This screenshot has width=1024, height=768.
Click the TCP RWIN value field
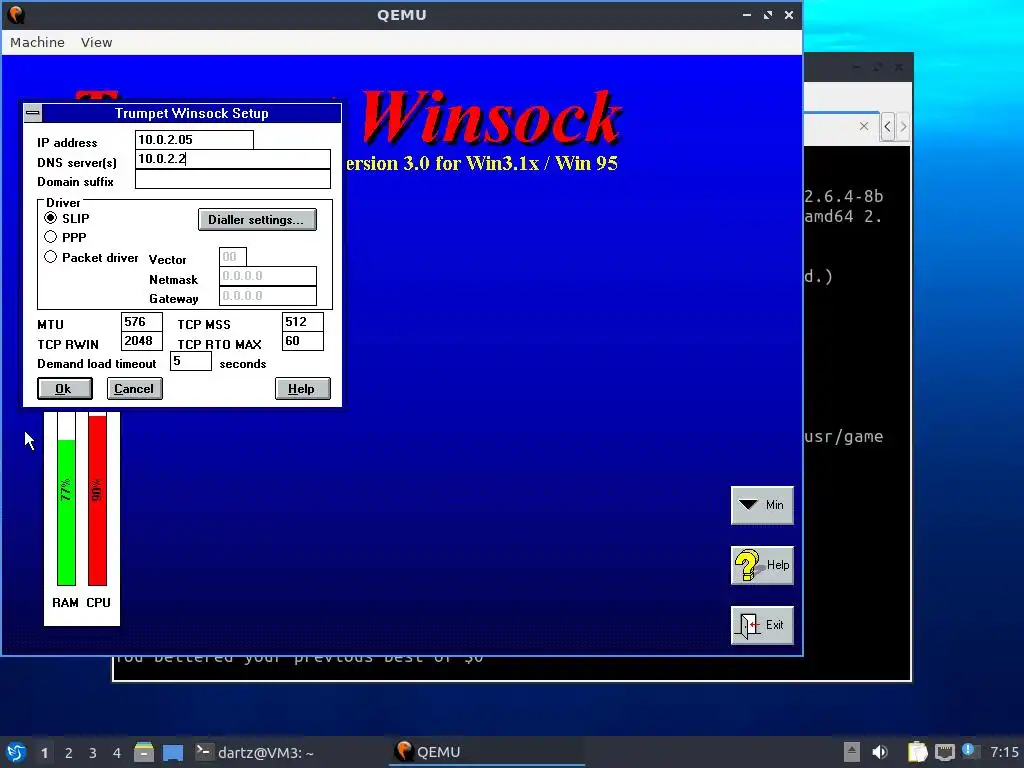coord(142,341)
